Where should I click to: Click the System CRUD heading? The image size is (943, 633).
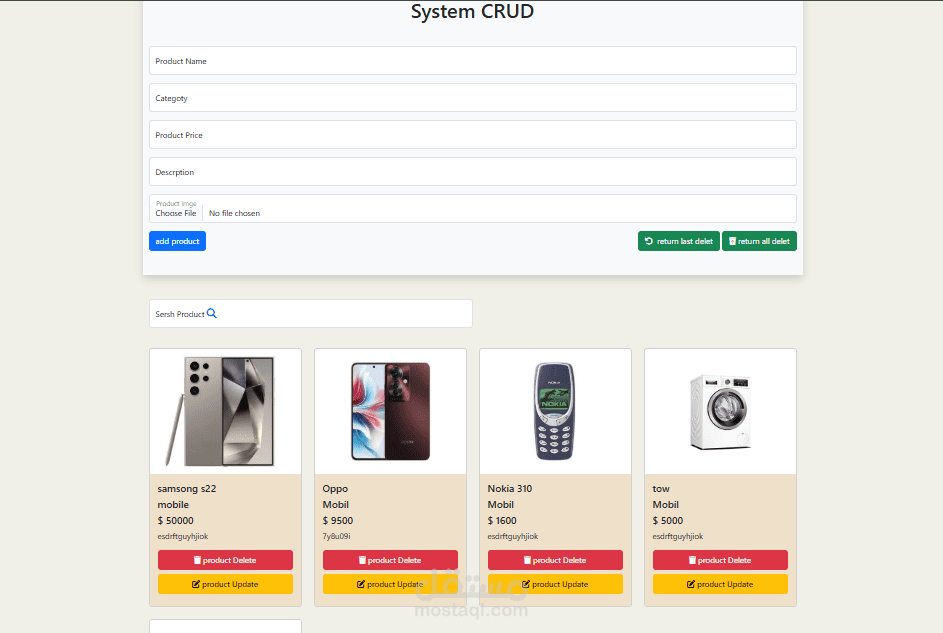click(472, 11)
